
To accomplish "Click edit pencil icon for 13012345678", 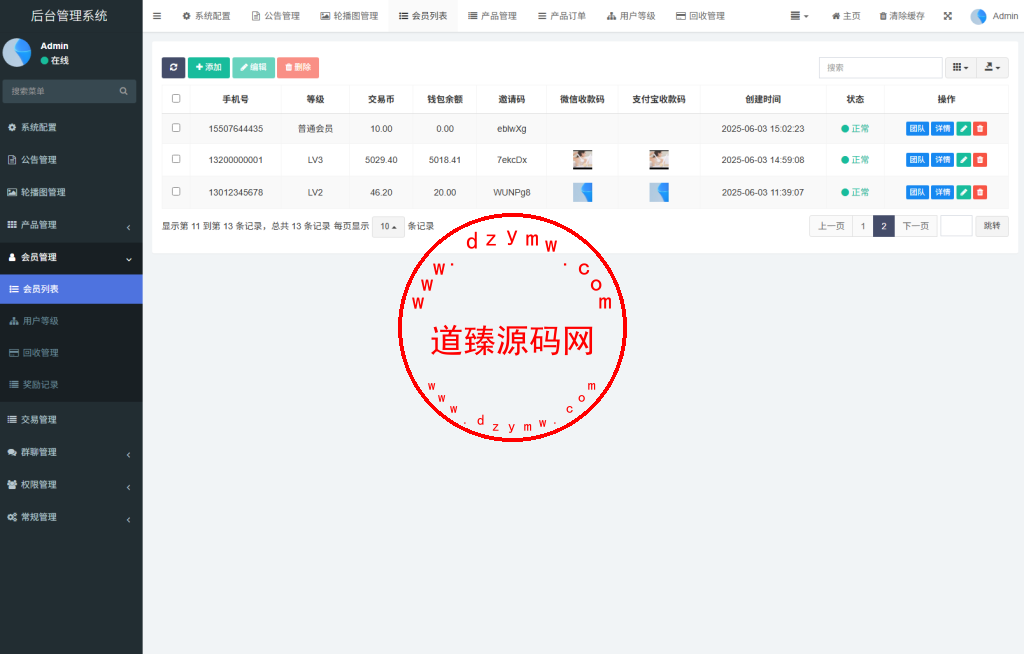I will (963, 192).
